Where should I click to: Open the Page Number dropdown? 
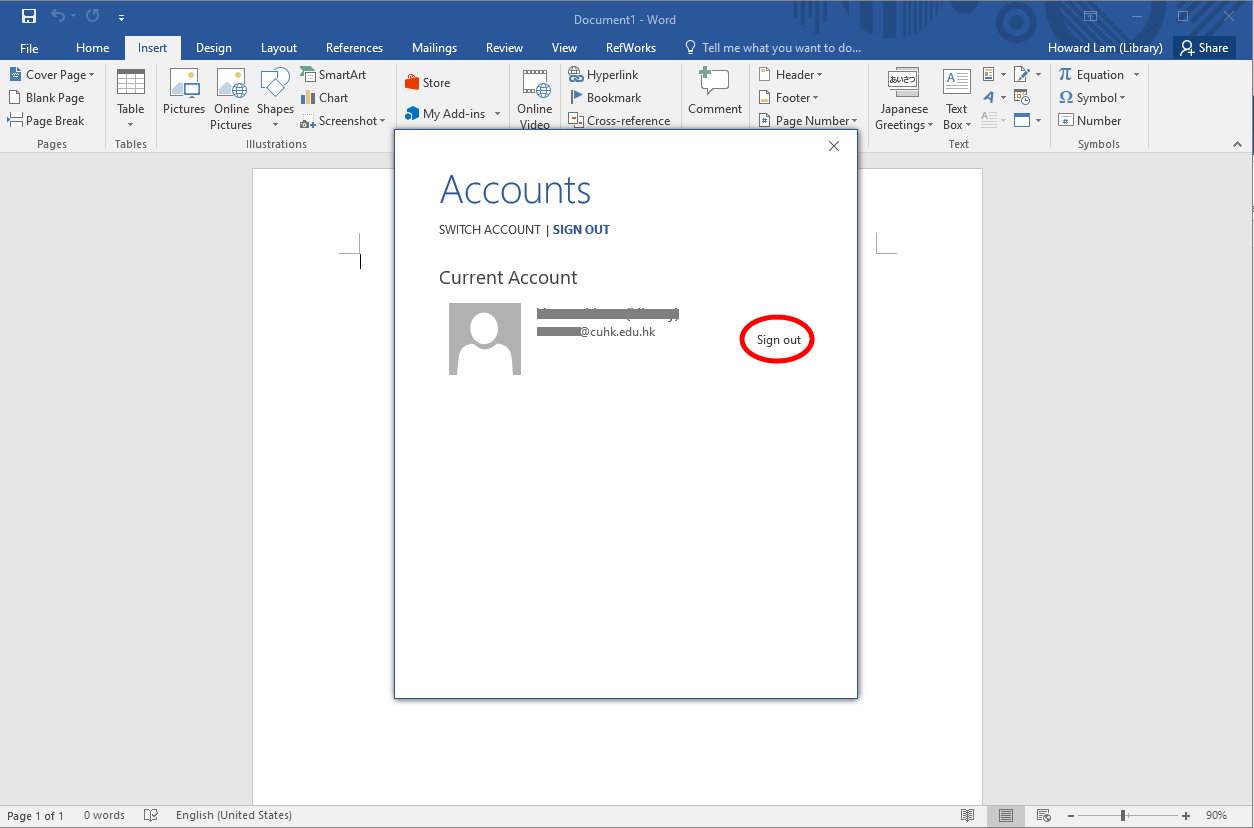tap(808, 121)
